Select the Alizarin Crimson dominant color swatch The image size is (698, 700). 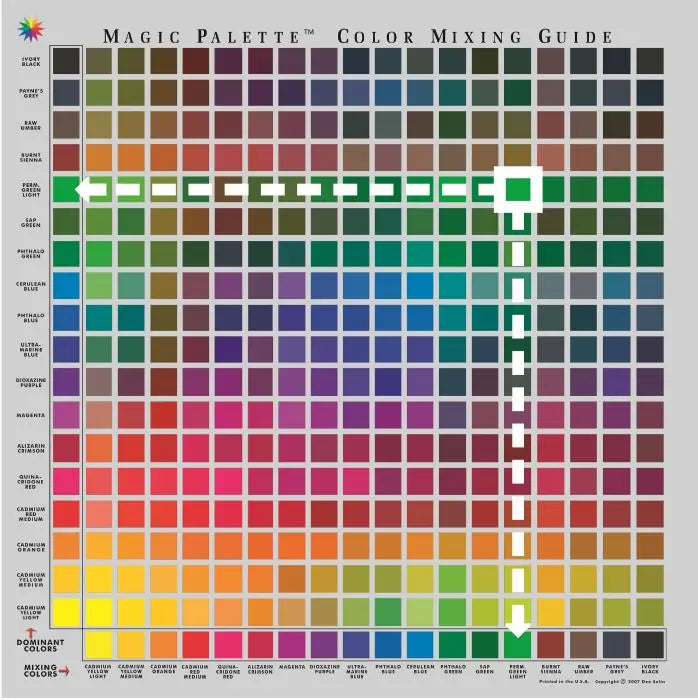66,448
